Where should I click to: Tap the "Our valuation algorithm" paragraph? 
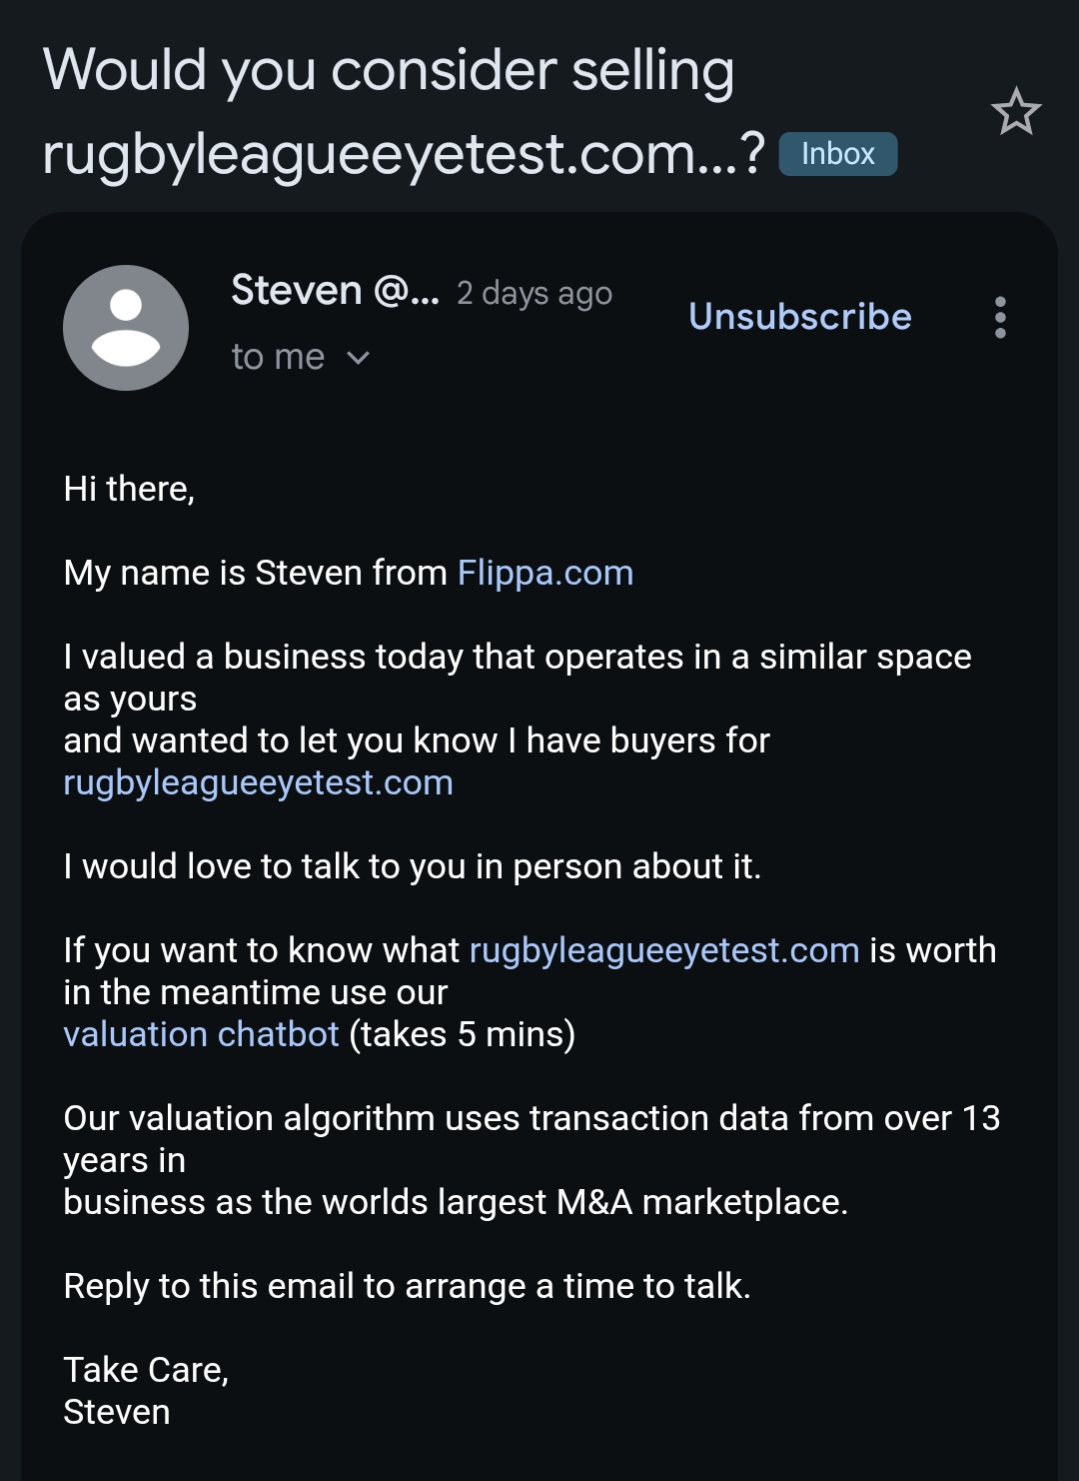(x=530, y=1160)
